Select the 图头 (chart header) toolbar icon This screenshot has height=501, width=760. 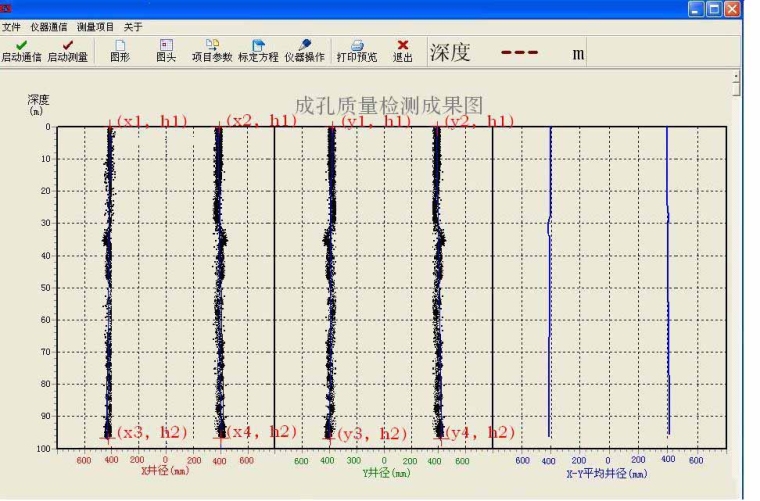pyautogui.click(x=166, y=50)
